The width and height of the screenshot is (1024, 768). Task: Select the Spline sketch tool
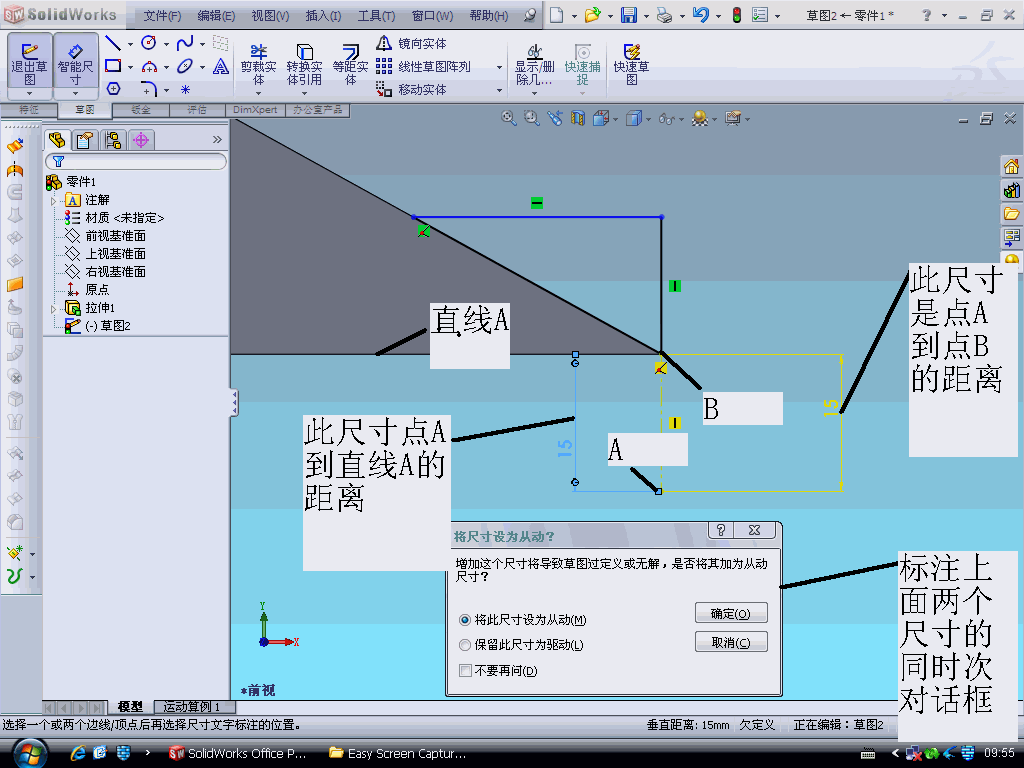click(x=185, y=44)
